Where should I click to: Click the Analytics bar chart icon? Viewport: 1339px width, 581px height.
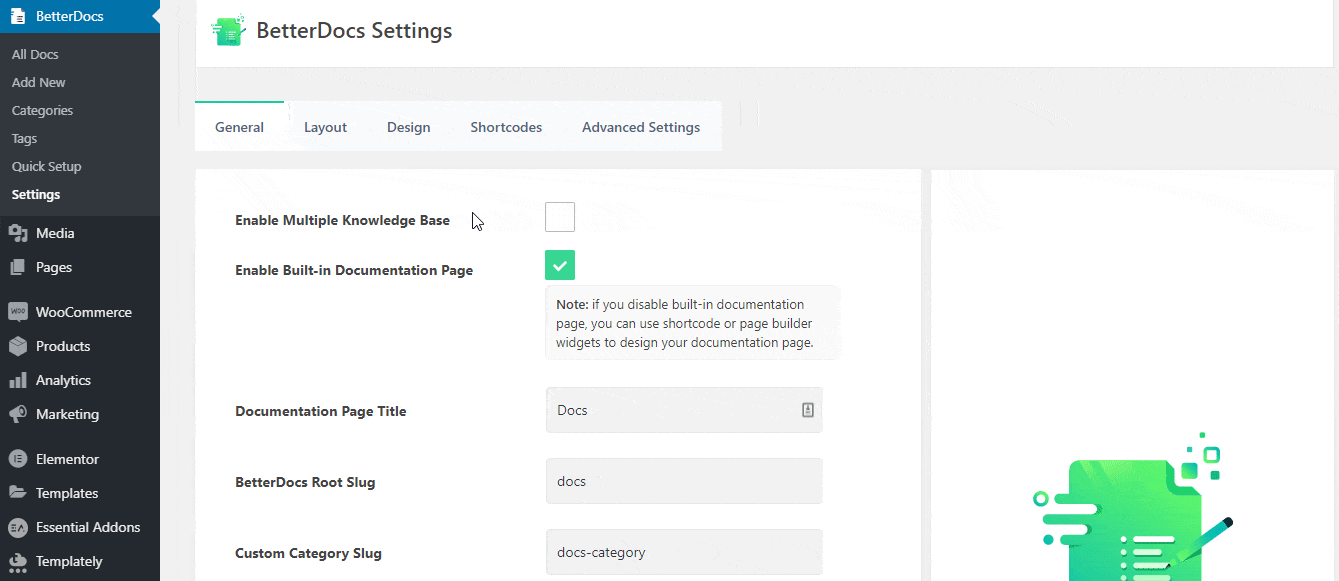[x=18, y=380]
